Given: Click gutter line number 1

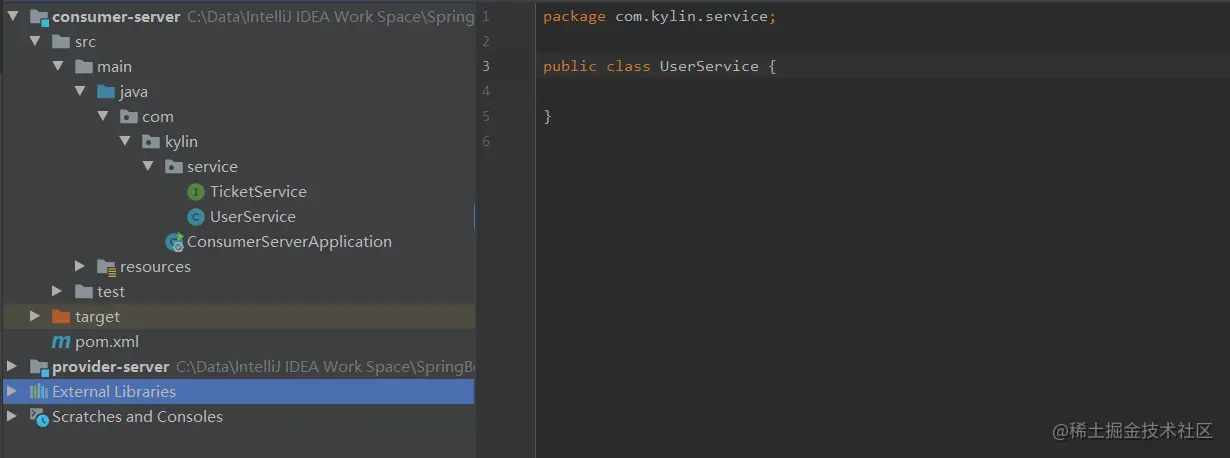Looking at the screenshot, I should 486,17.
